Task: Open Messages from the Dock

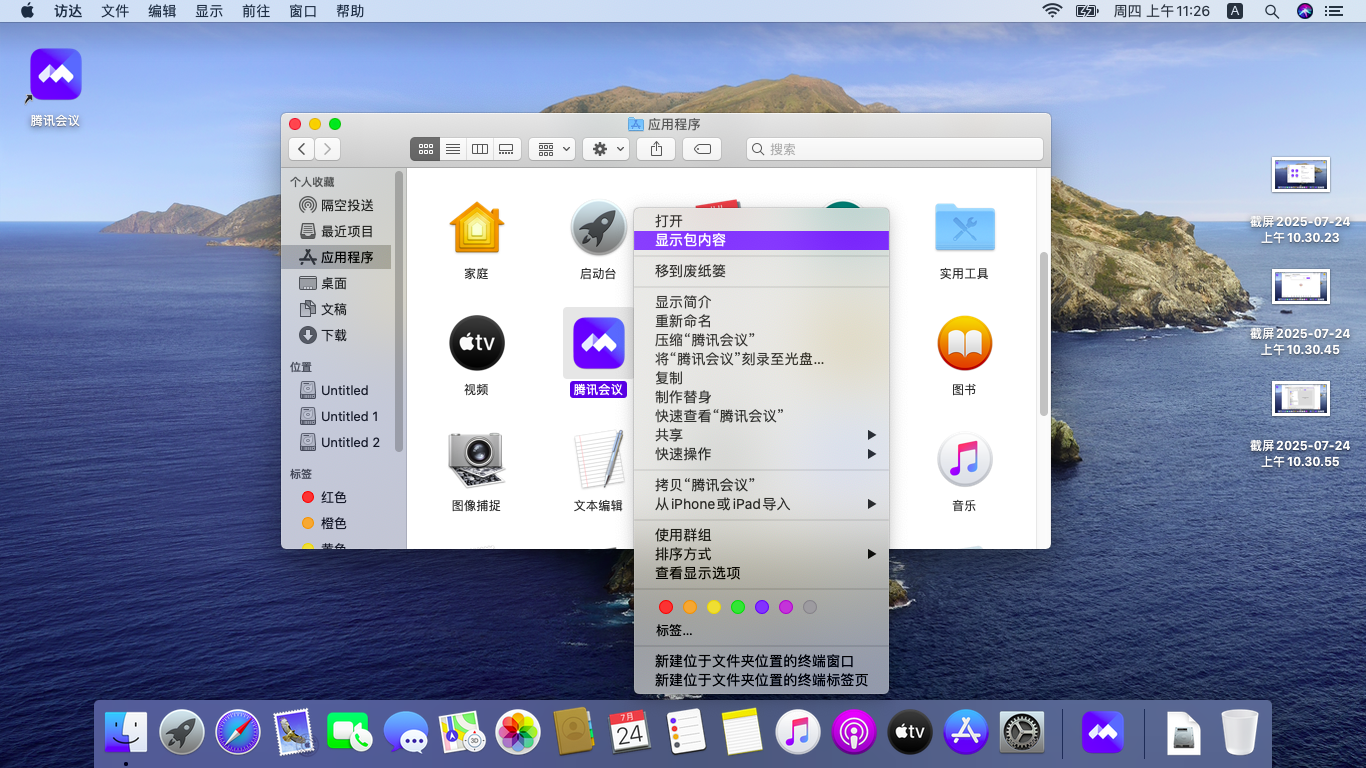Action: click(x=406, y=733)
